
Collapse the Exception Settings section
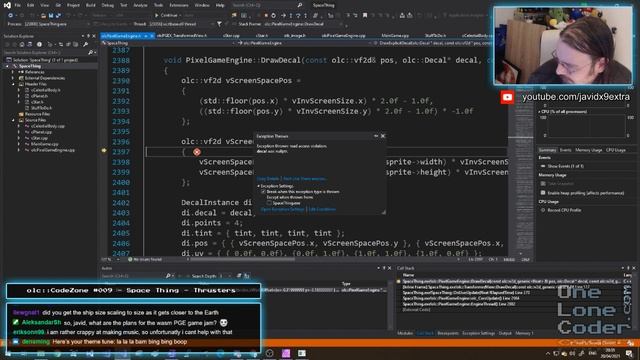coord(258,186)
